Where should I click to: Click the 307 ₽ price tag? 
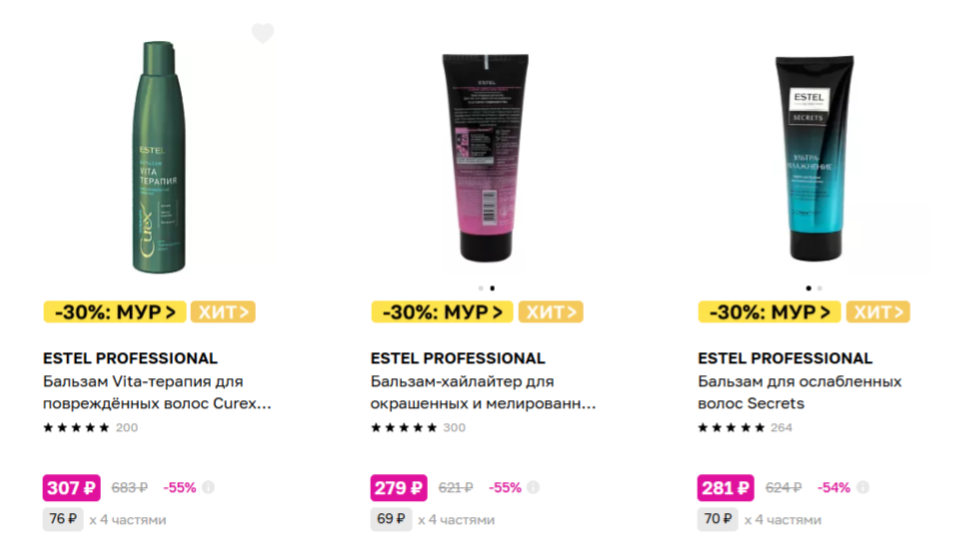click(71, 488)
